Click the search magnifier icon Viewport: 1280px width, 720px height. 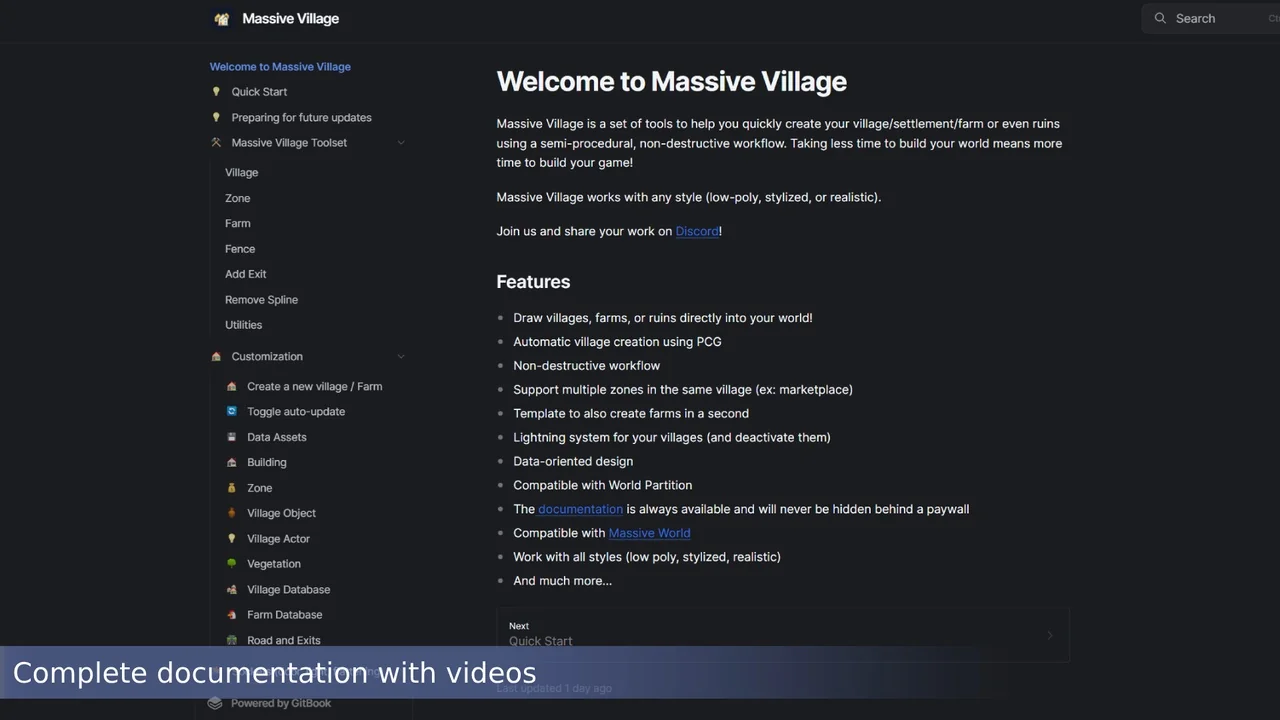(1160, 18)
